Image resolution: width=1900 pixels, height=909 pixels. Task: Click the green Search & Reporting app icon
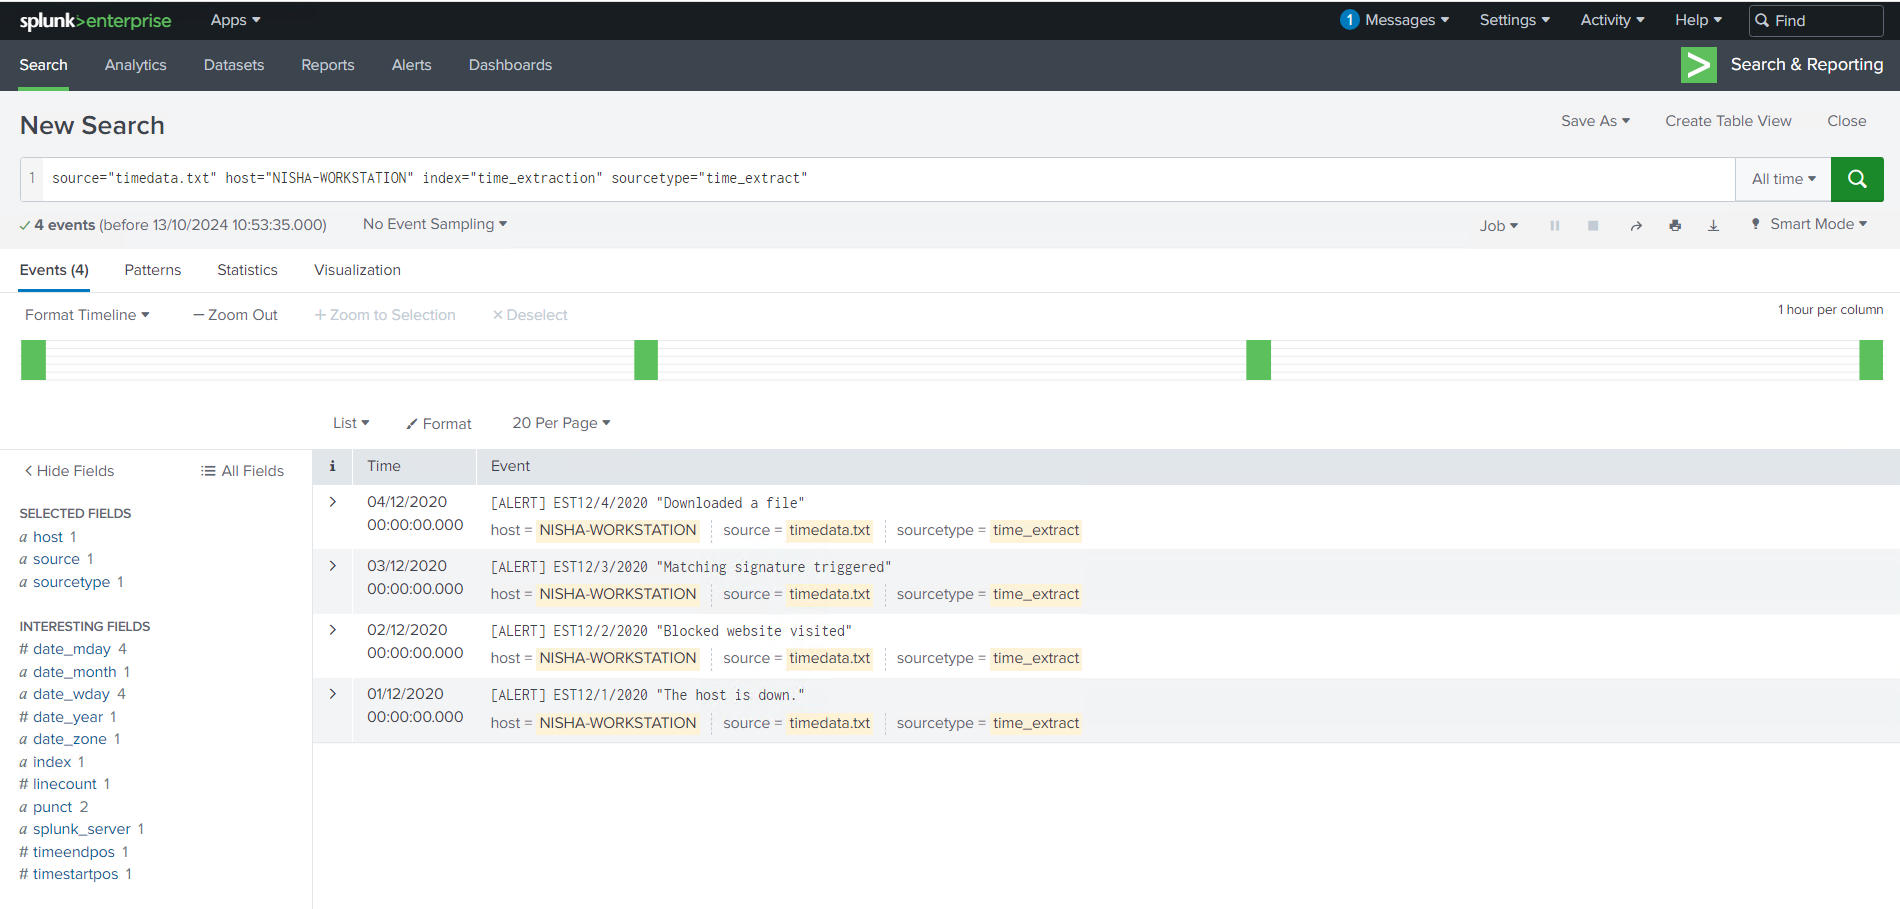(x=1698, y=65)
